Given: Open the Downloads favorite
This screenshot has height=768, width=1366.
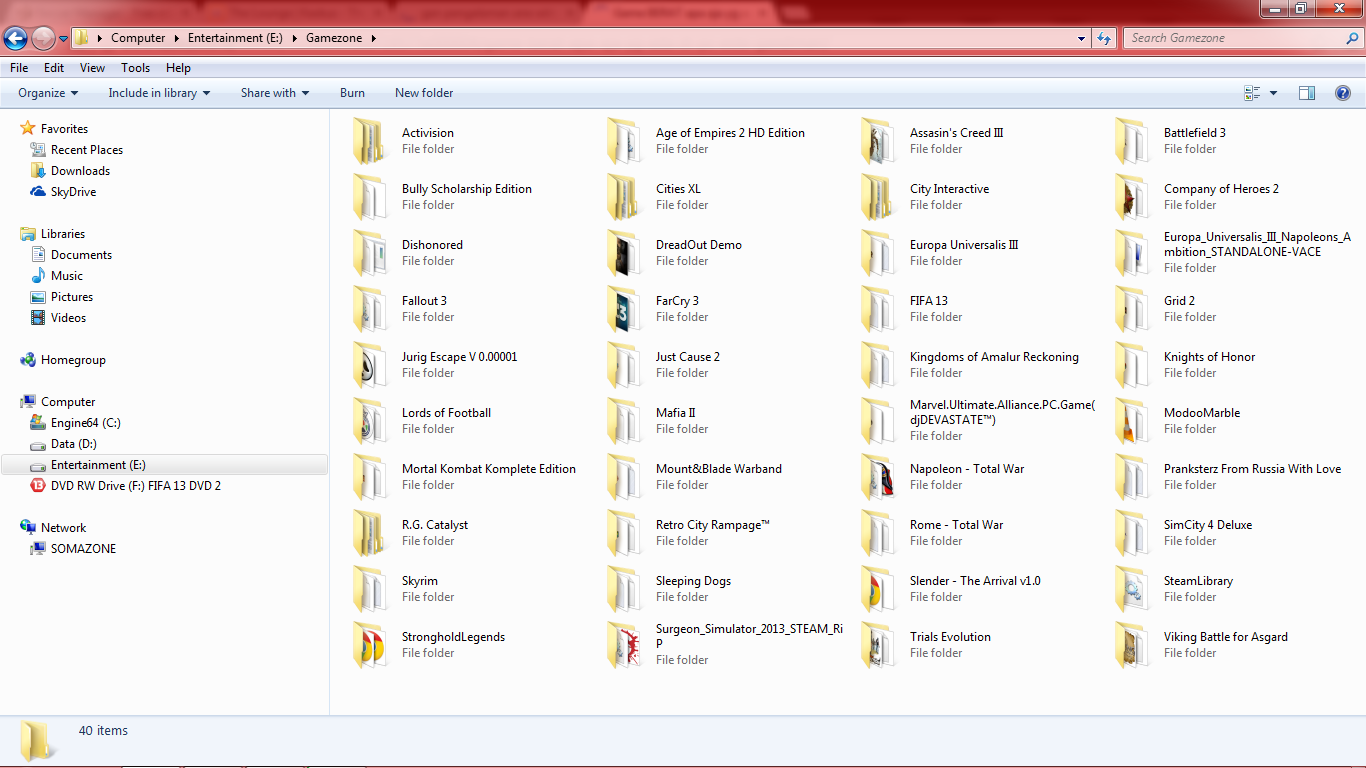Looking at the screenshot, I should coord(80,171).
